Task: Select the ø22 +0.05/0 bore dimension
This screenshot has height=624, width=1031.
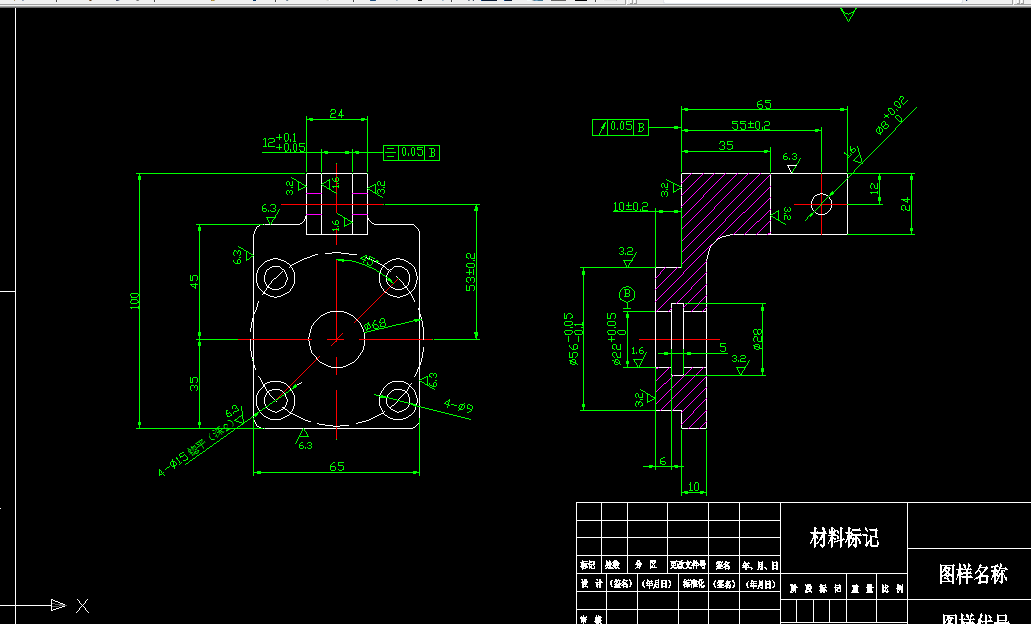Action: pyautogui.click(x=615, y=339)
